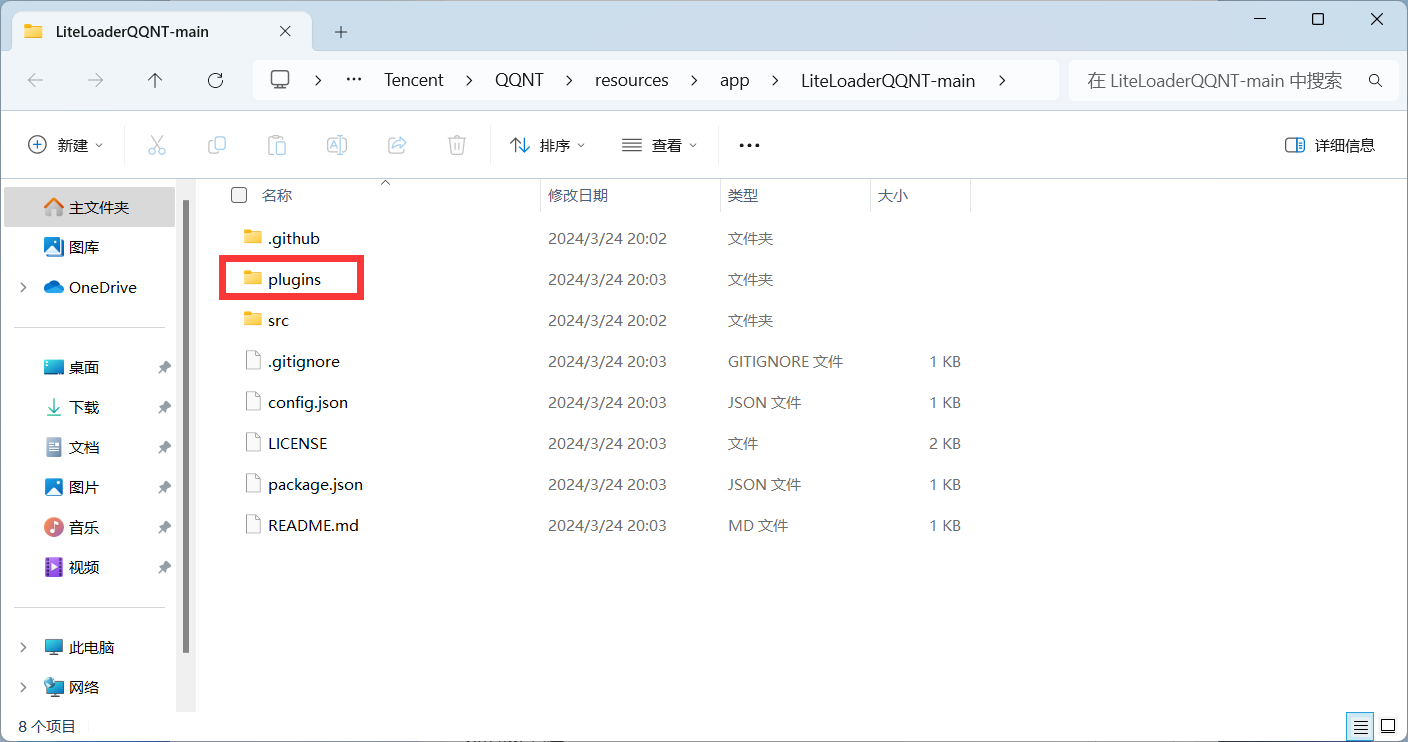Screen dimensions: 1408x742
Task: Switch to large thumbnail view at bottom right
Action: click(x=1387, y=726)
